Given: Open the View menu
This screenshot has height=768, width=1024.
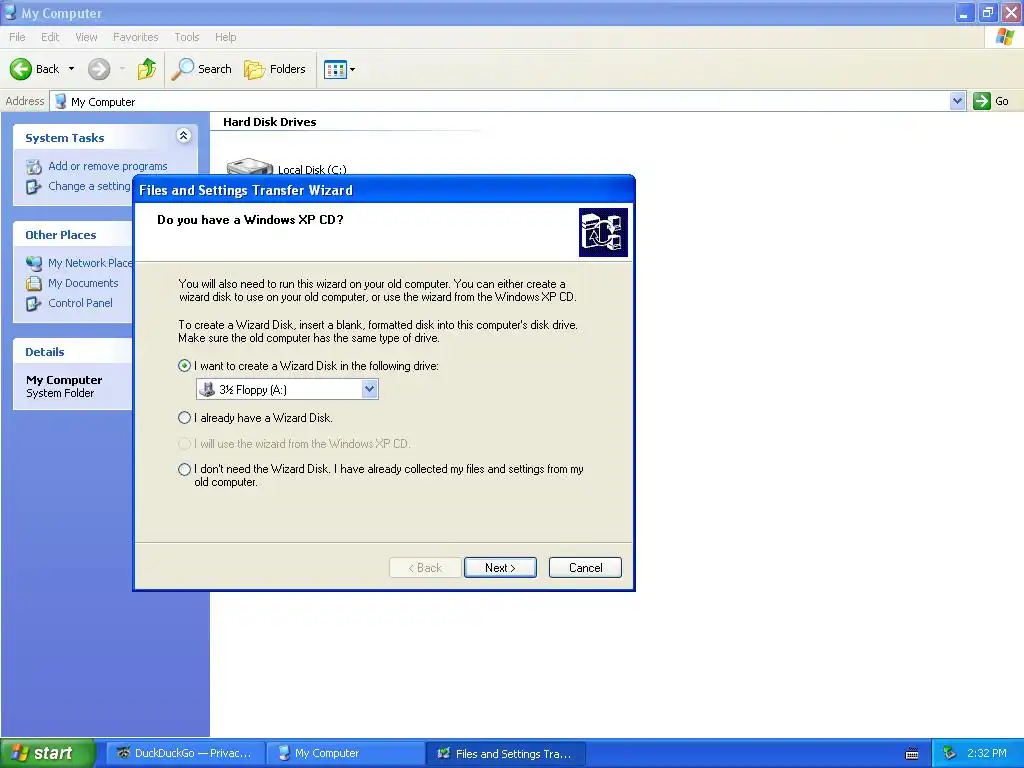Looking at the screenshot, I should point(86,37).
